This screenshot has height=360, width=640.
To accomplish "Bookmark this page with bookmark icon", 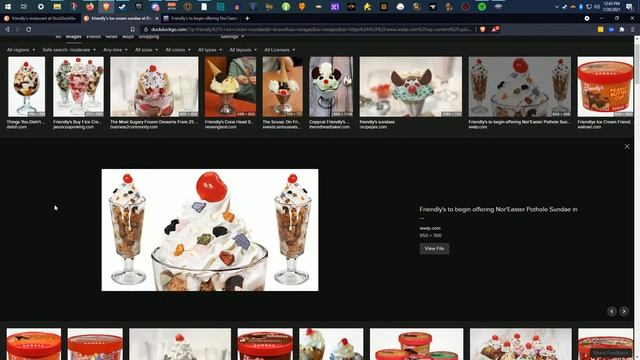I will click(x=133, y=29).
